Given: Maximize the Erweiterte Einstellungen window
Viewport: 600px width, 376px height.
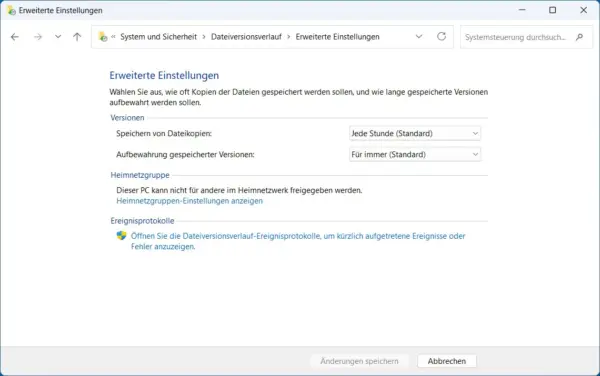Looking at the screenshot, I should point(553,10).
